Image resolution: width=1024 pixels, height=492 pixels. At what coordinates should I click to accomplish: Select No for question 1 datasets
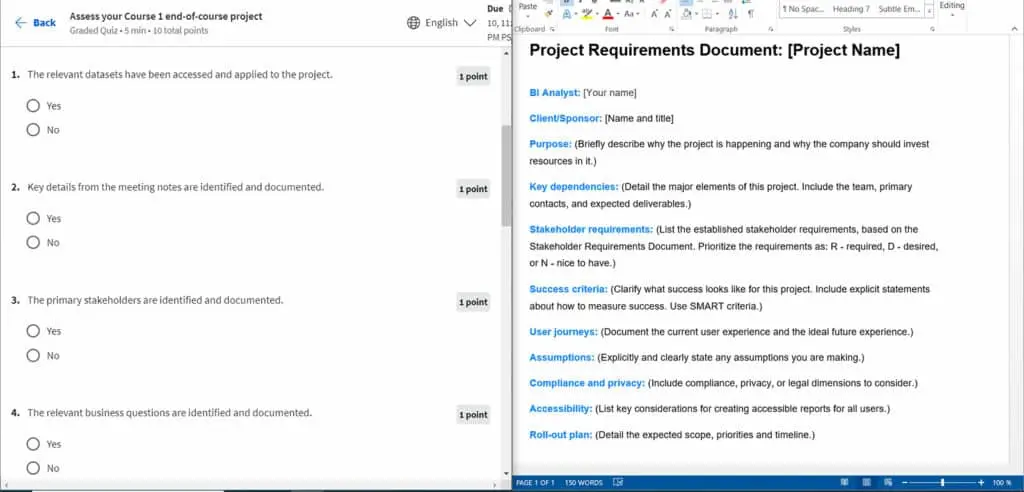click(33, 130)
